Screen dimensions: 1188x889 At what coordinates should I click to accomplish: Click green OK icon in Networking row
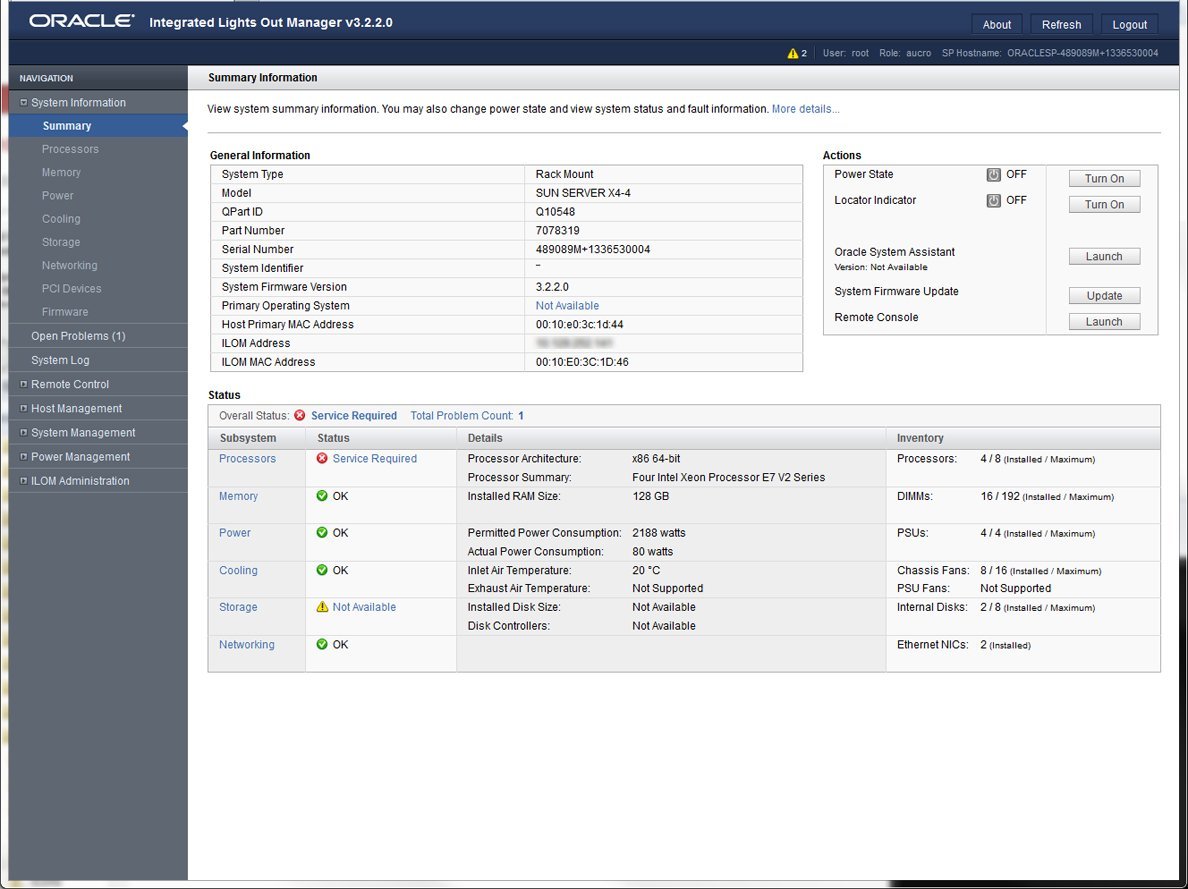(x=322, y=644)
